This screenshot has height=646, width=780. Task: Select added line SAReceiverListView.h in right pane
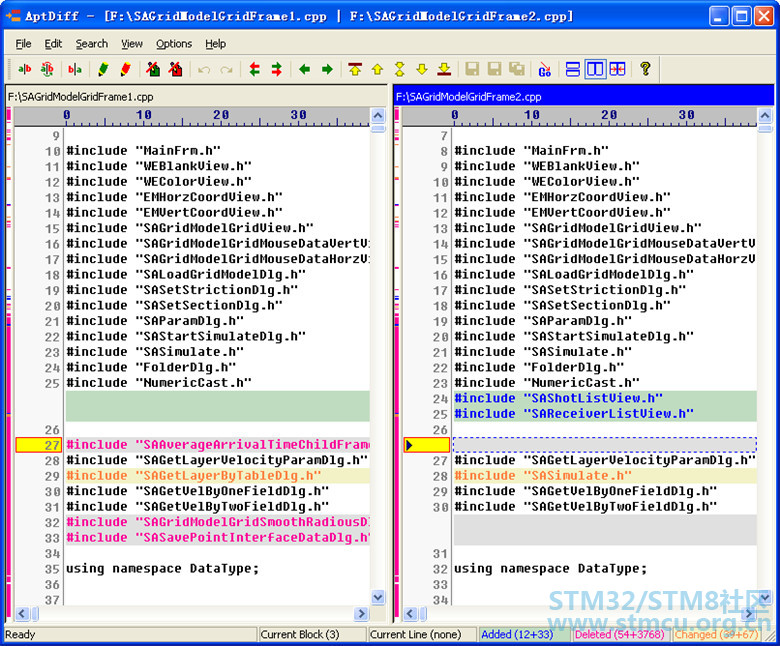click(605, 414)
